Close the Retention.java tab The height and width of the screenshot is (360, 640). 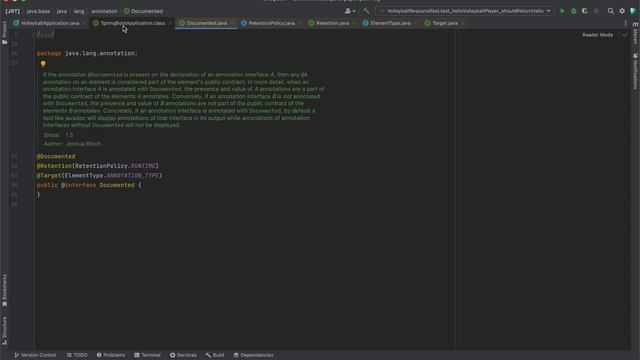(354, 23)
